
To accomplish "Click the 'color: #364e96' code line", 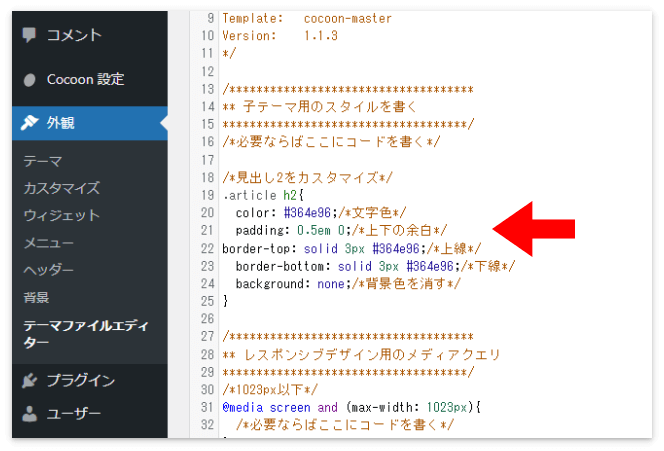I will coord(321,213).
